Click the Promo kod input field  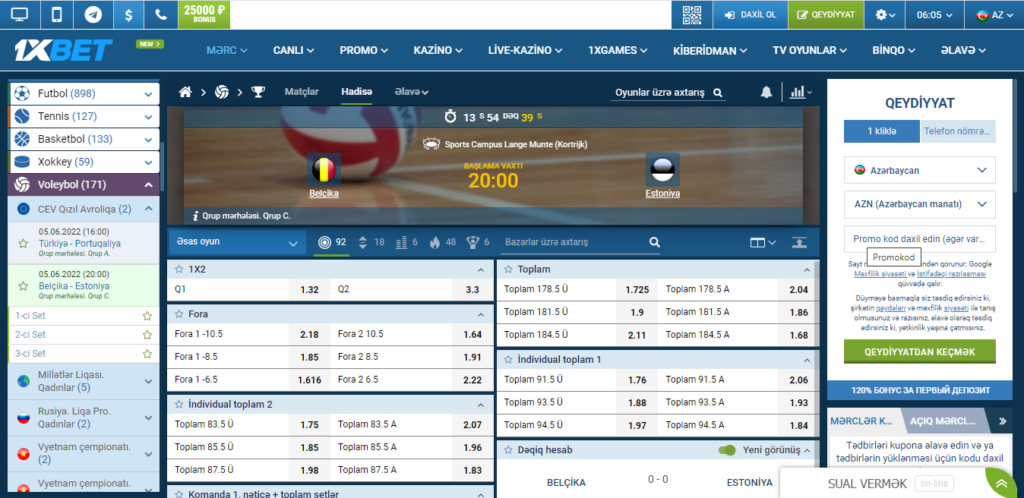click(x=920, y=239)
